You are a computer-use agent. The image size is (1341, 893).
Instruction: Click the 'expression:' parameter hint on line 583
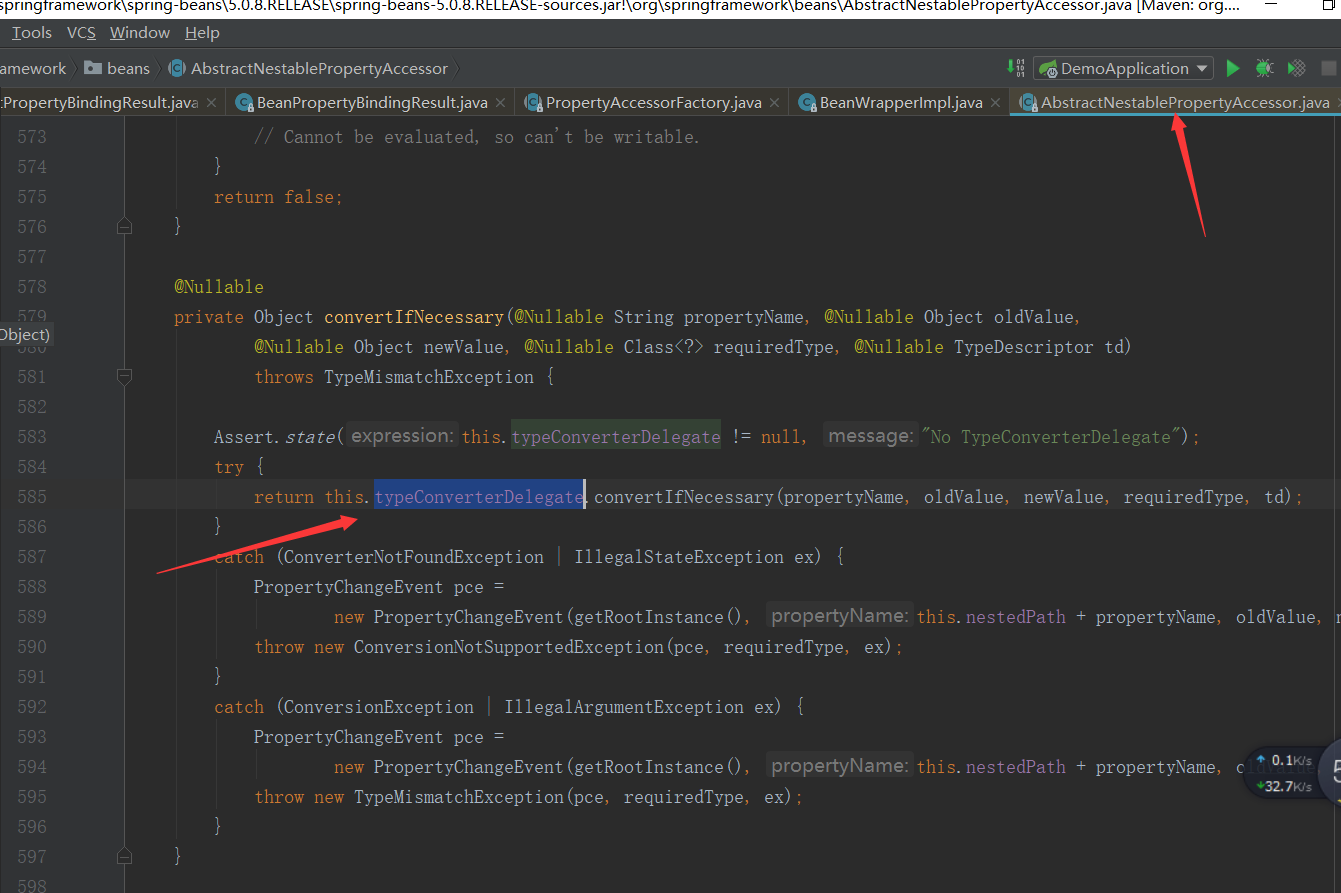click(401, 436)
